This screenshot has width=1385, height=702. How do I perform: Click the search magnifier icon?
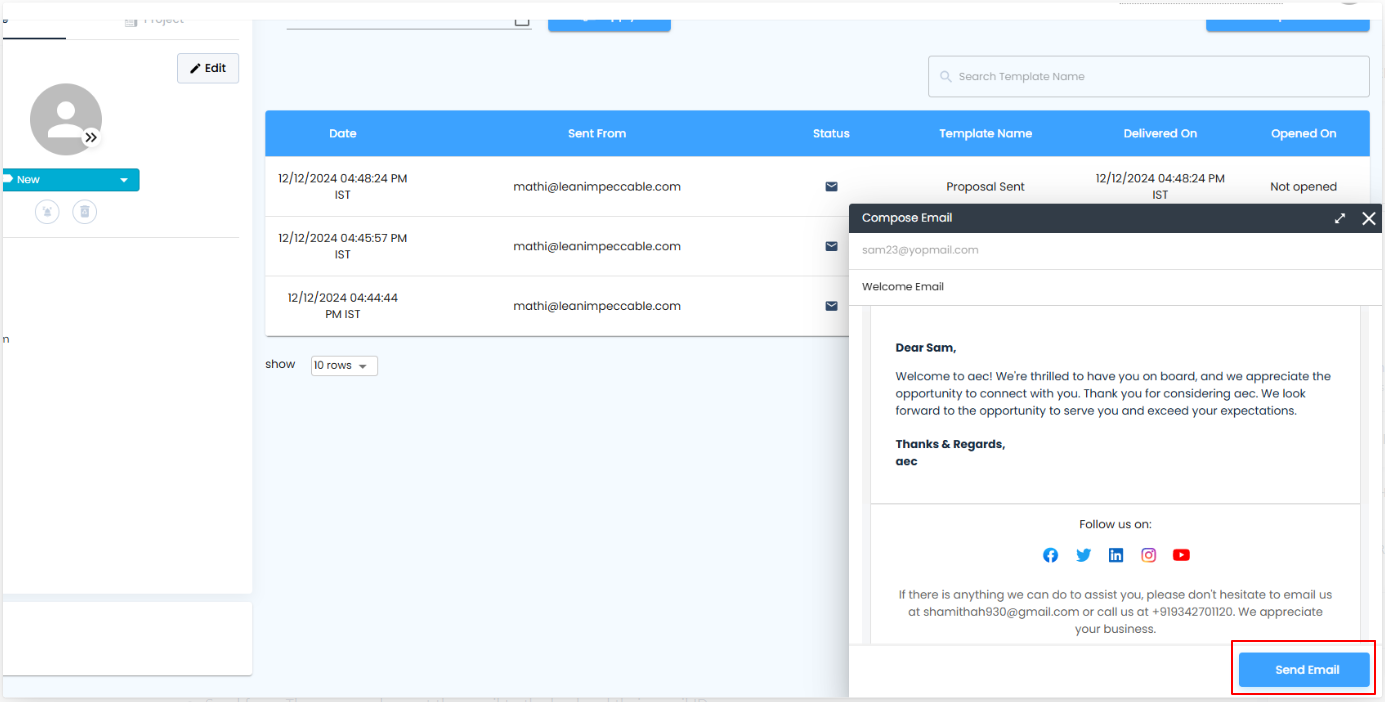point(945,76)
